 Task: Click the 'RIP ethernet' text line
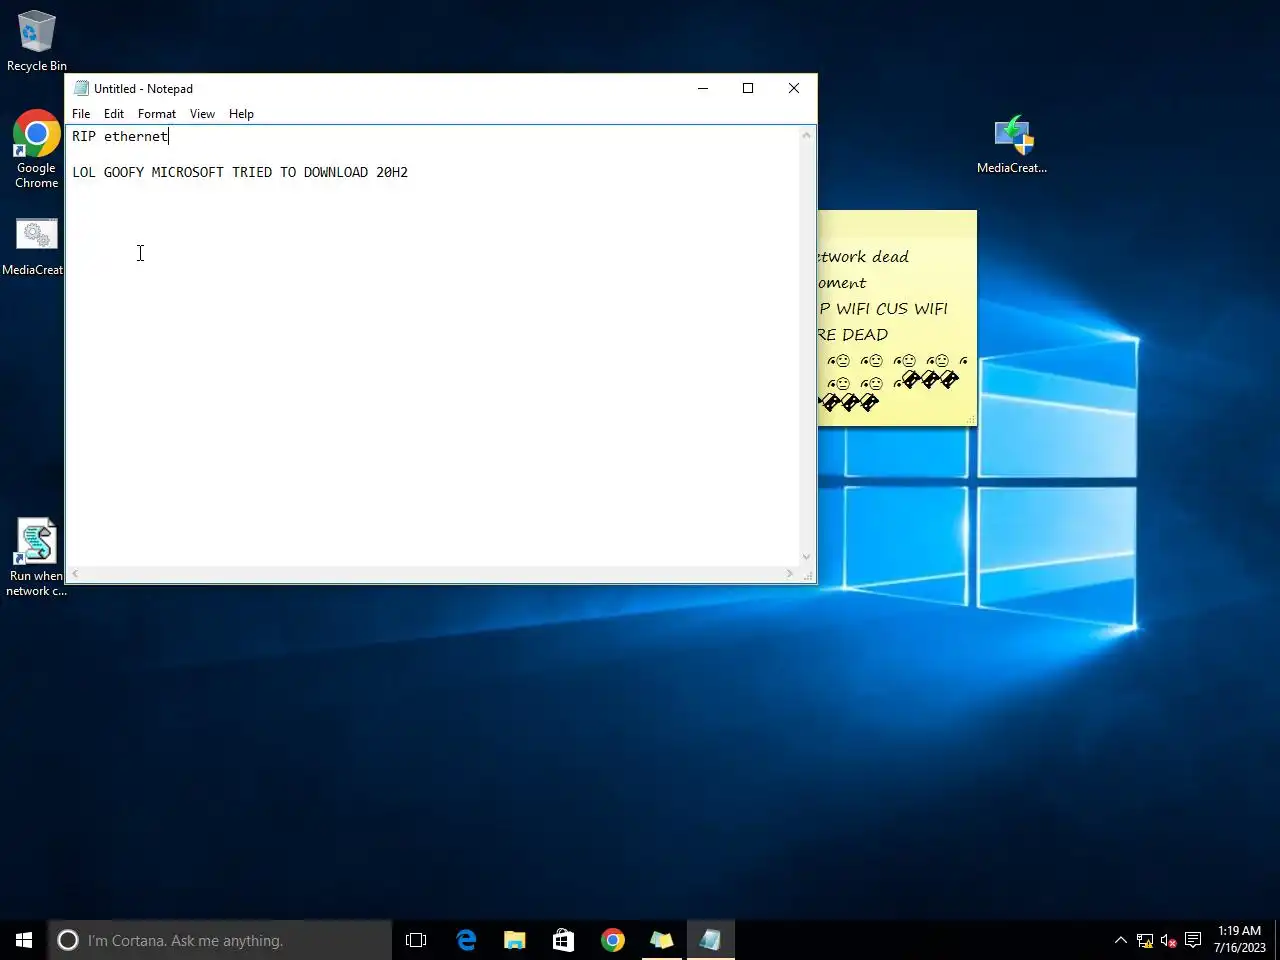[x=120, y=136]
